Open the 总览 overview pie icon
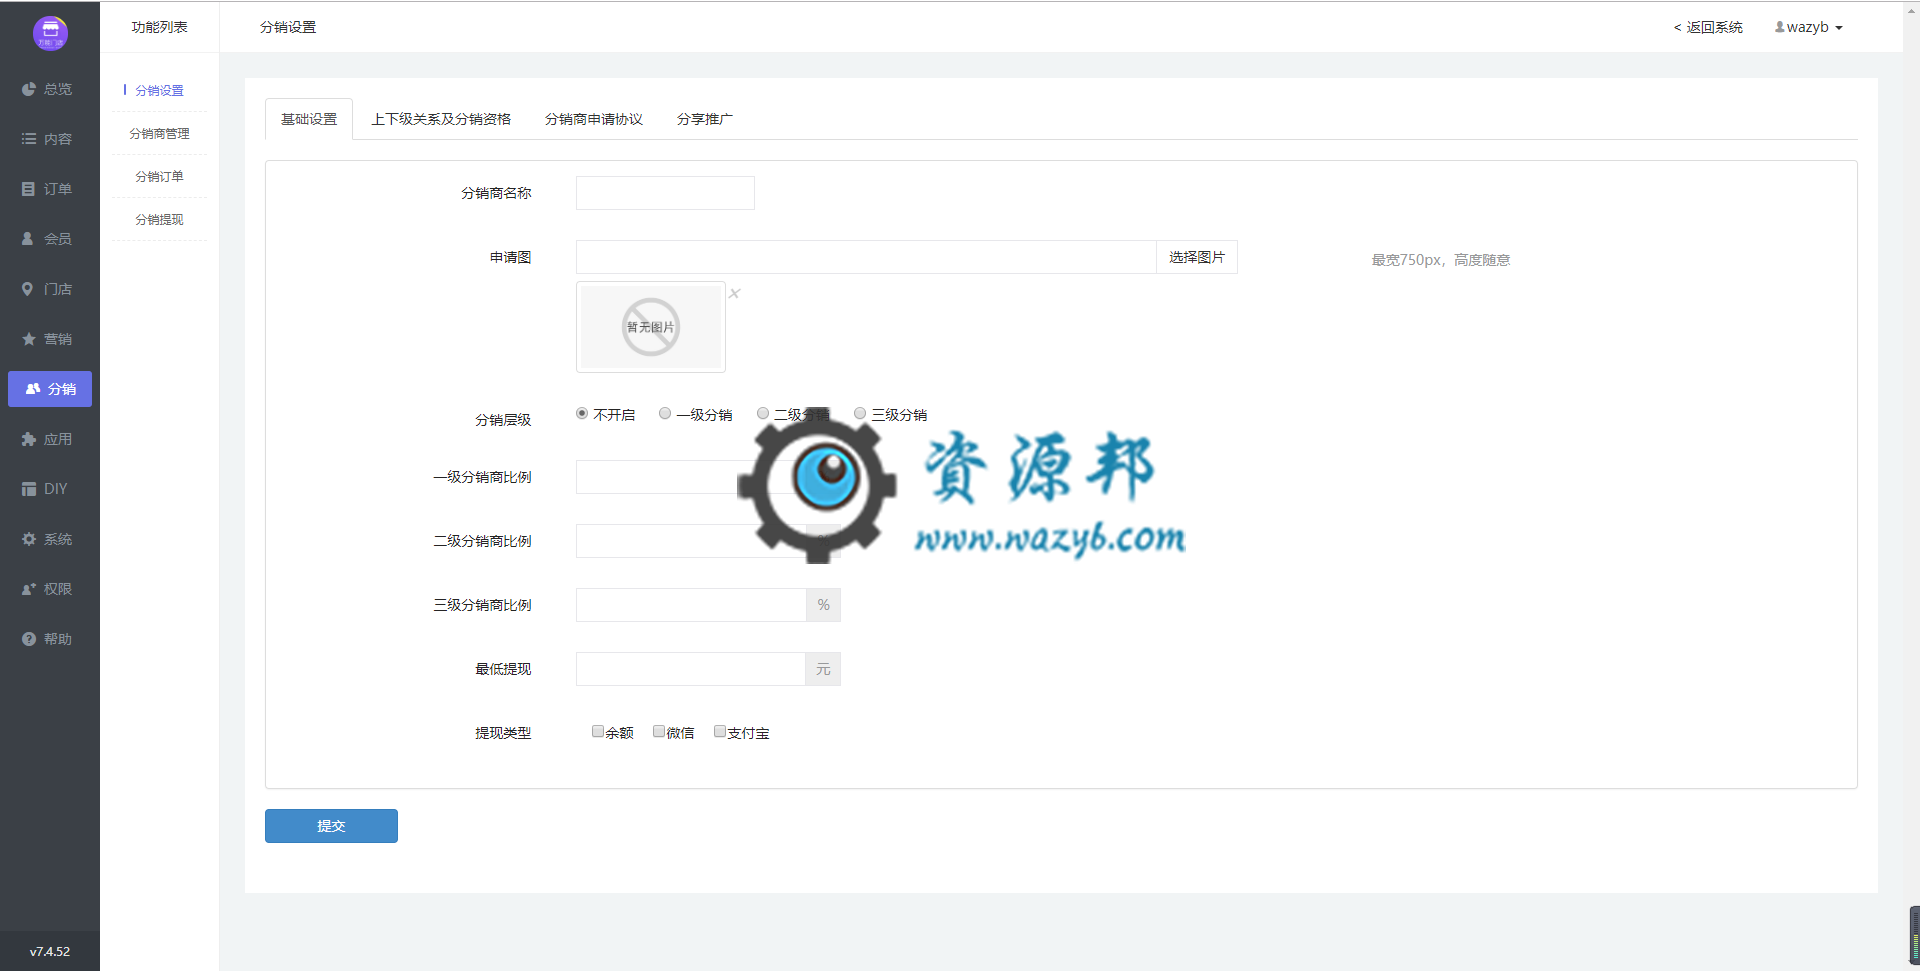The width and height of the screenshot is (1920, 971). [29, 89]
